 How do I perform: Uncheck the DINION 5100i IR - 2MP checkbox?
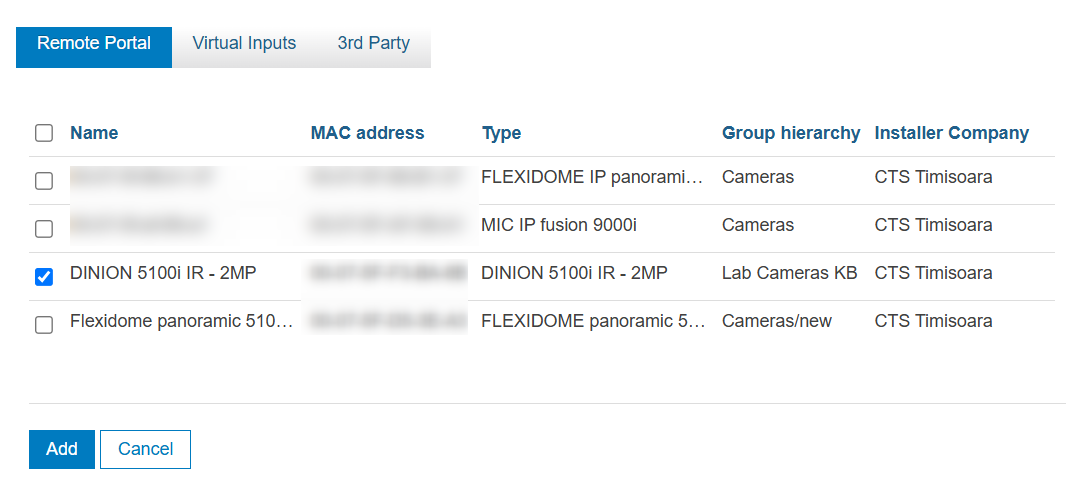tap(44, 277)
